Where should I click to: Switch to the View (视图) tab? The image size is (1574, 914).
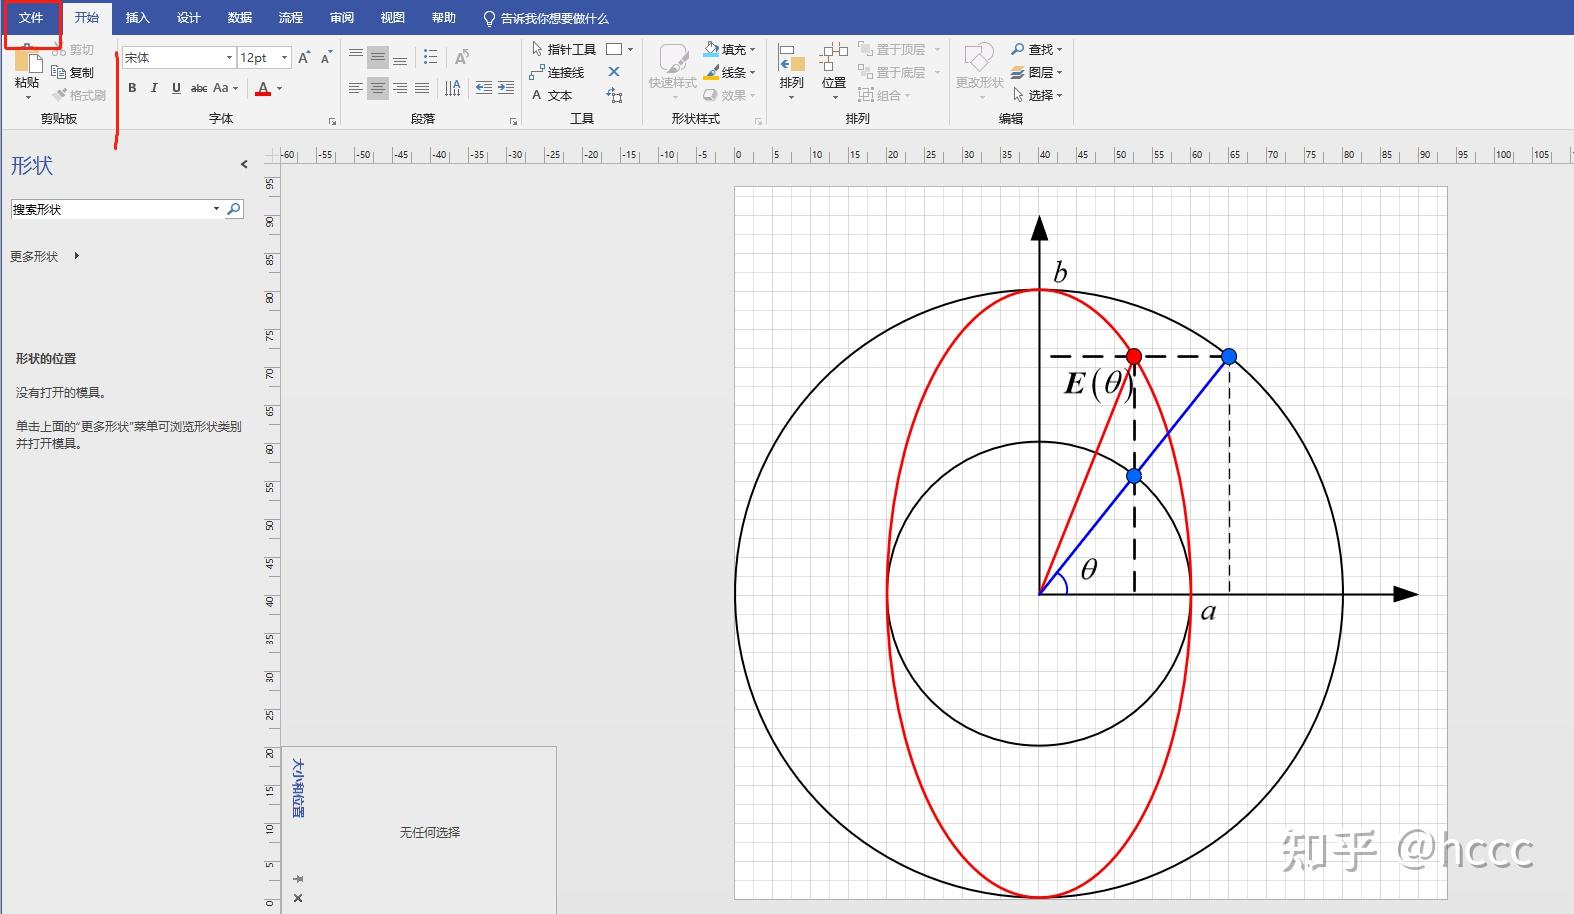(x=392, y=18)
